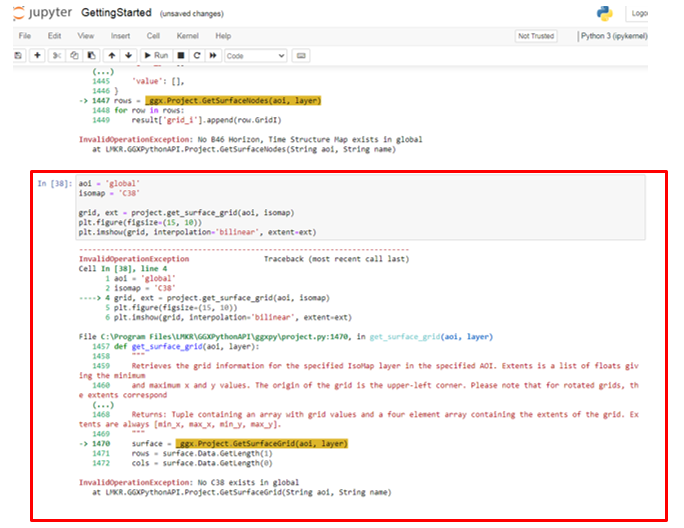
Task: Restart the kernel
Action: tap(197, 55)
